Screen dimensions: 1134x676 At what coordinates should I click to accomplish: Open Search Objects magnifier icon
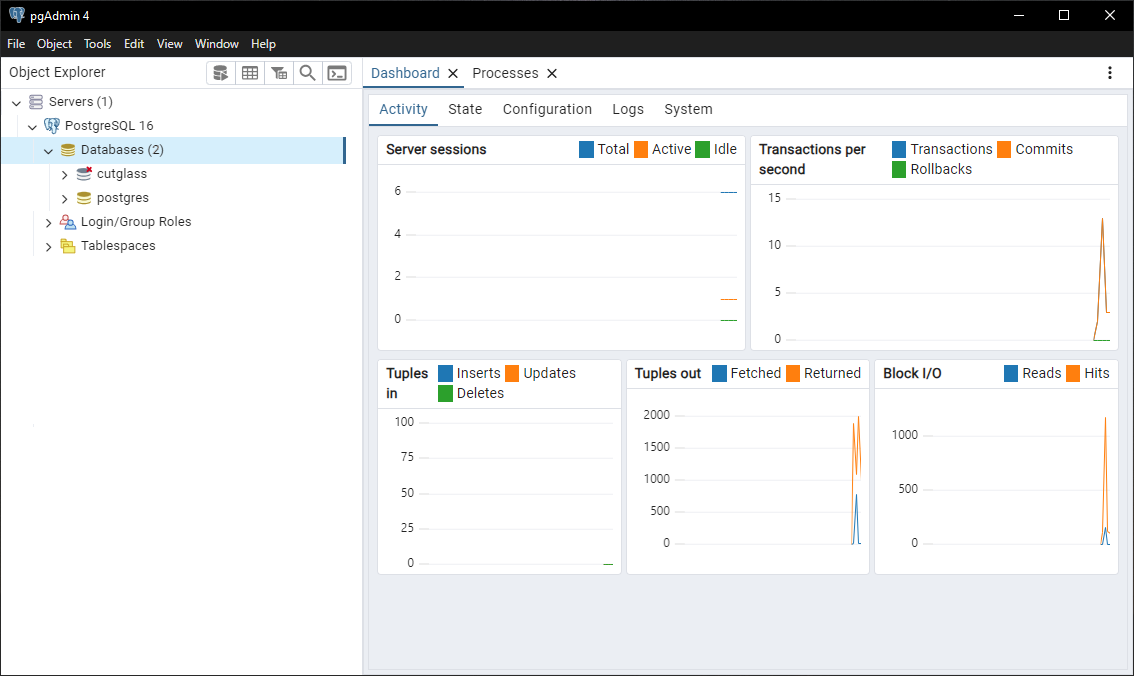click(x=308, y=73)
